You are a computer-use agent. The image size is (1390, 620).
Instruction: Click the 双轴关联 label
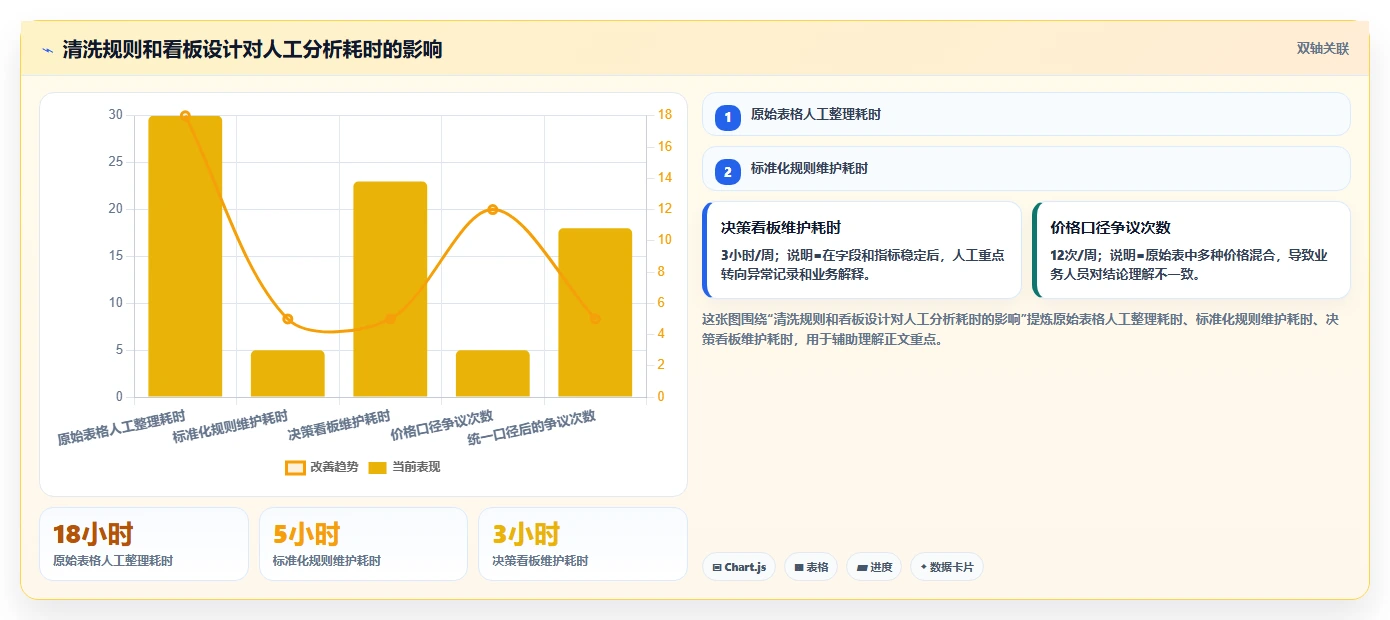coord(1323,49)
